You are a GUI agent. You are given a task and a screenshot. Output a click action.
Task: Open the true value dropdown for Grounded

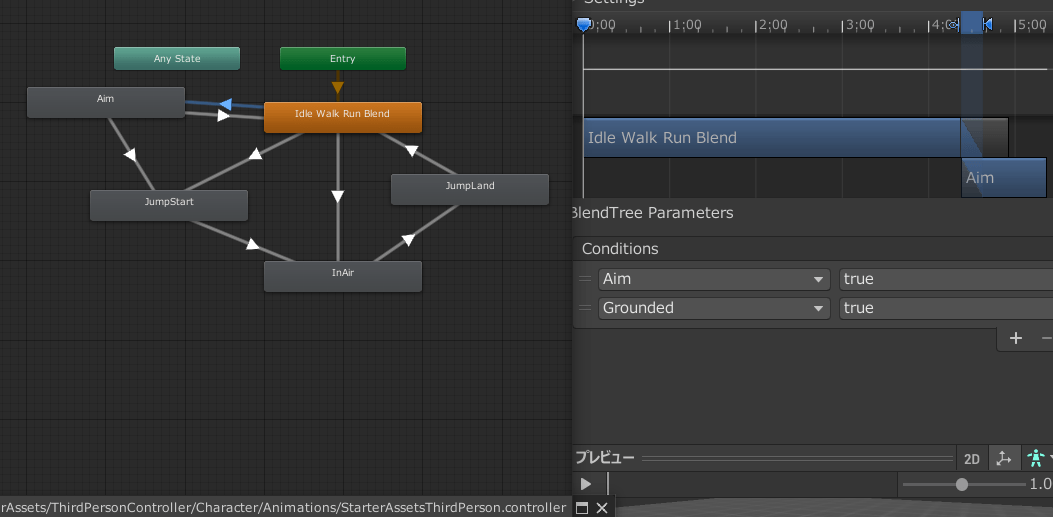946,308
